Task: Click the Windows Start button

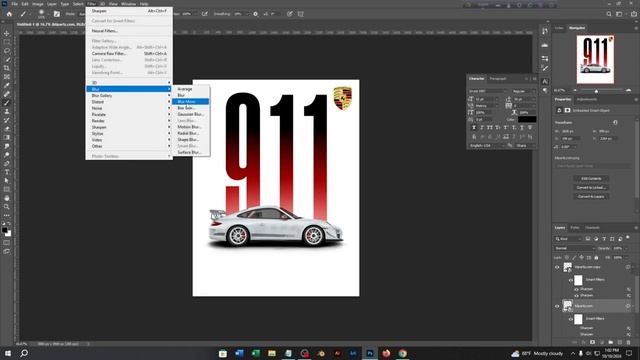Action: (x=8, y=353)
